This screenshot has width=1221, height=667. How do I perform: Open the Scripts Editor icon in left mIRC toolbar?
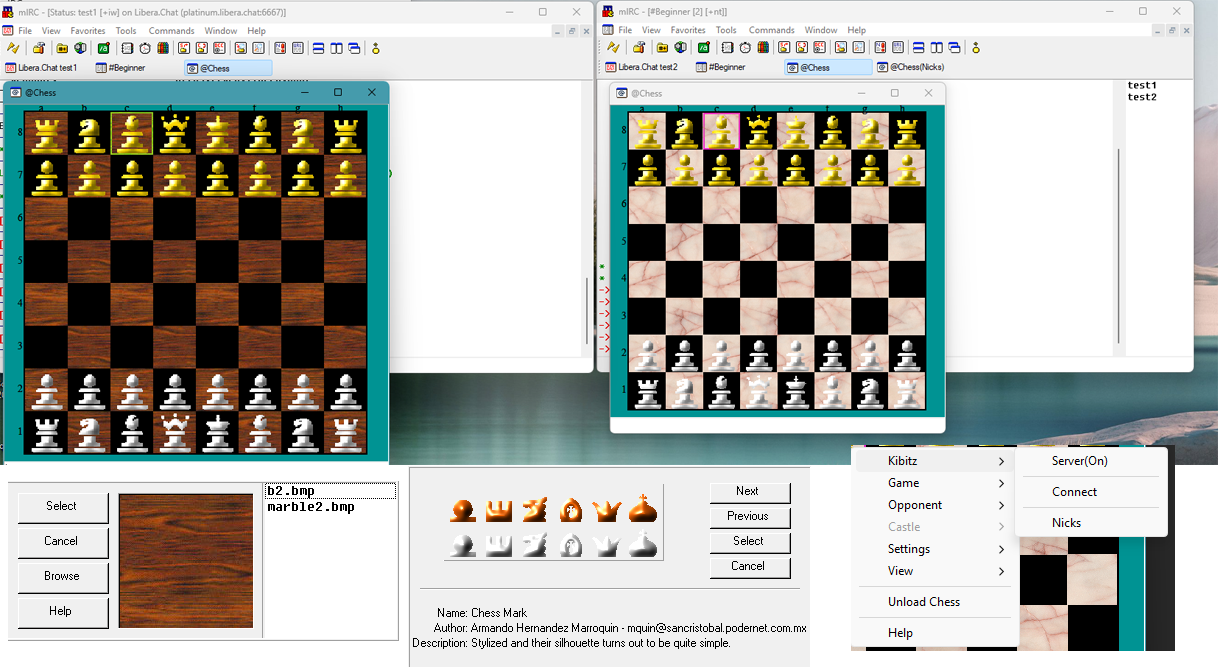(x=104, y=48)
